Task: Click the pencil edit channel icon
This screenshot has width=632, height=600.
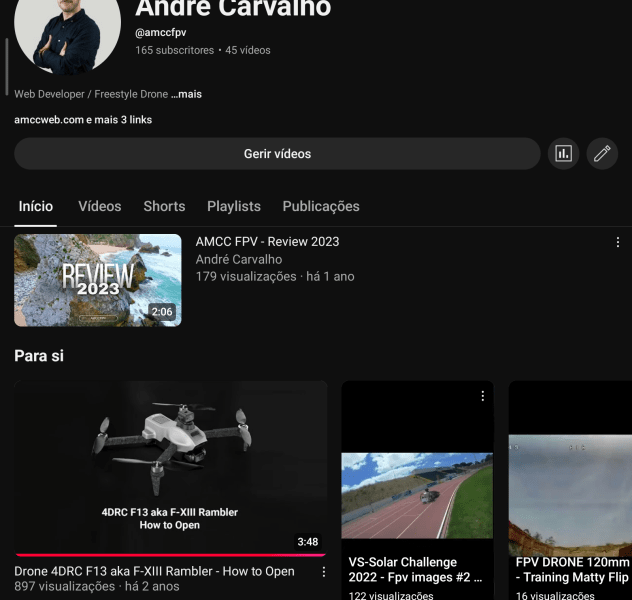Action: 602,154
